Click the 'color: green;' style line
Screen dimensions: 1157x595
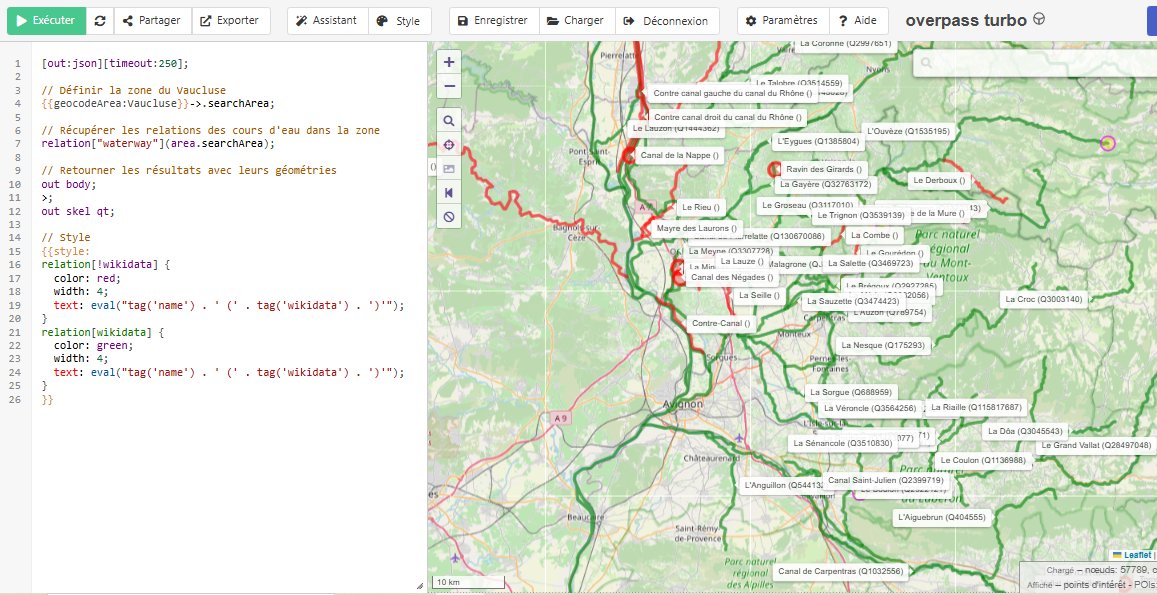click(93, 346)
